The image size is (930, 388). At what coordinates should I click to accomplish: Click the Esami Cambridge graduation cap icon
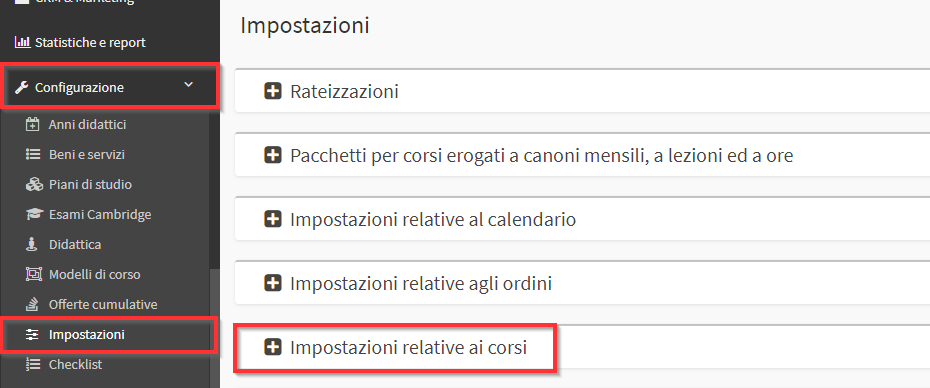(x=33, y=215)
